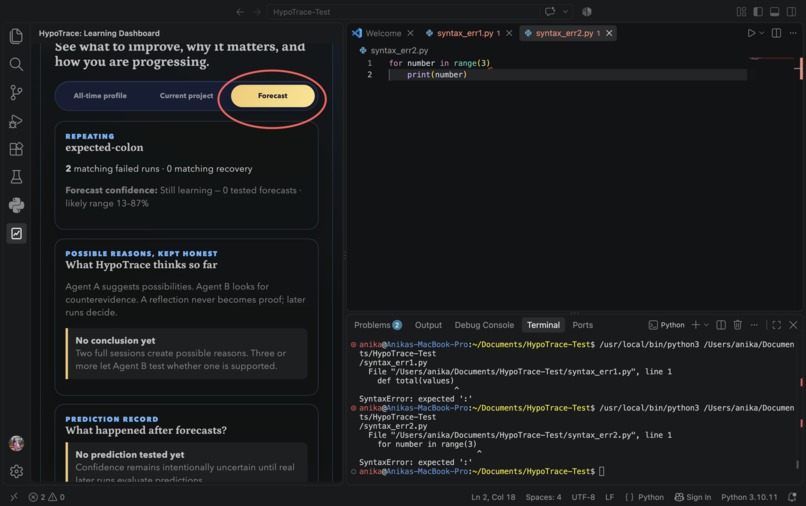Click the remote window indicator in status bar
Viewport: 806px width, 506px height.
coord(14,497)
